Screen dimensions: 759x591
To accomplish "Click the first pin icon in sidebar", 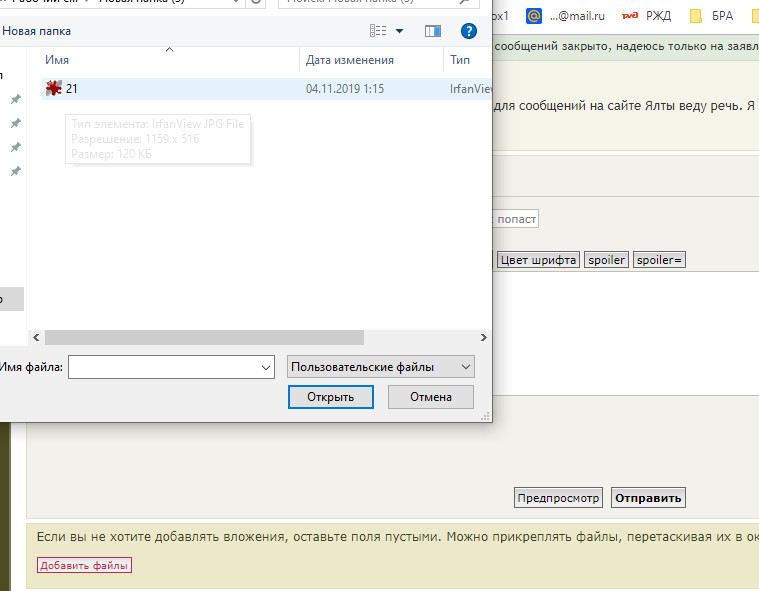I will [x=16, y=100].
